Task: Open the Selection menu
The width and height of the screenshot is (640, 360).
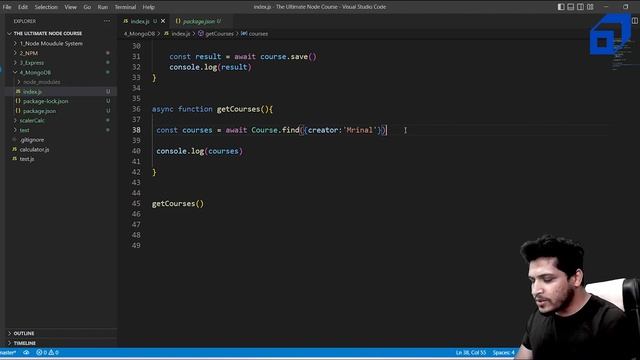Action: pyautogui.click(x=46, y=7)
